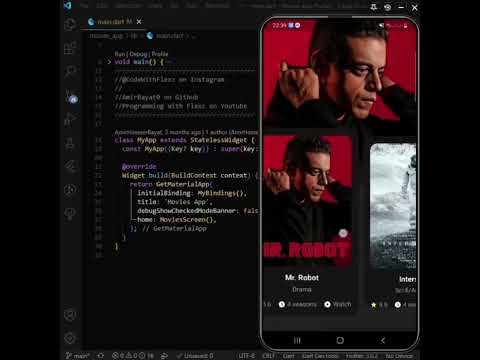Click the MyBindings() call in code

tap(221, 193)
